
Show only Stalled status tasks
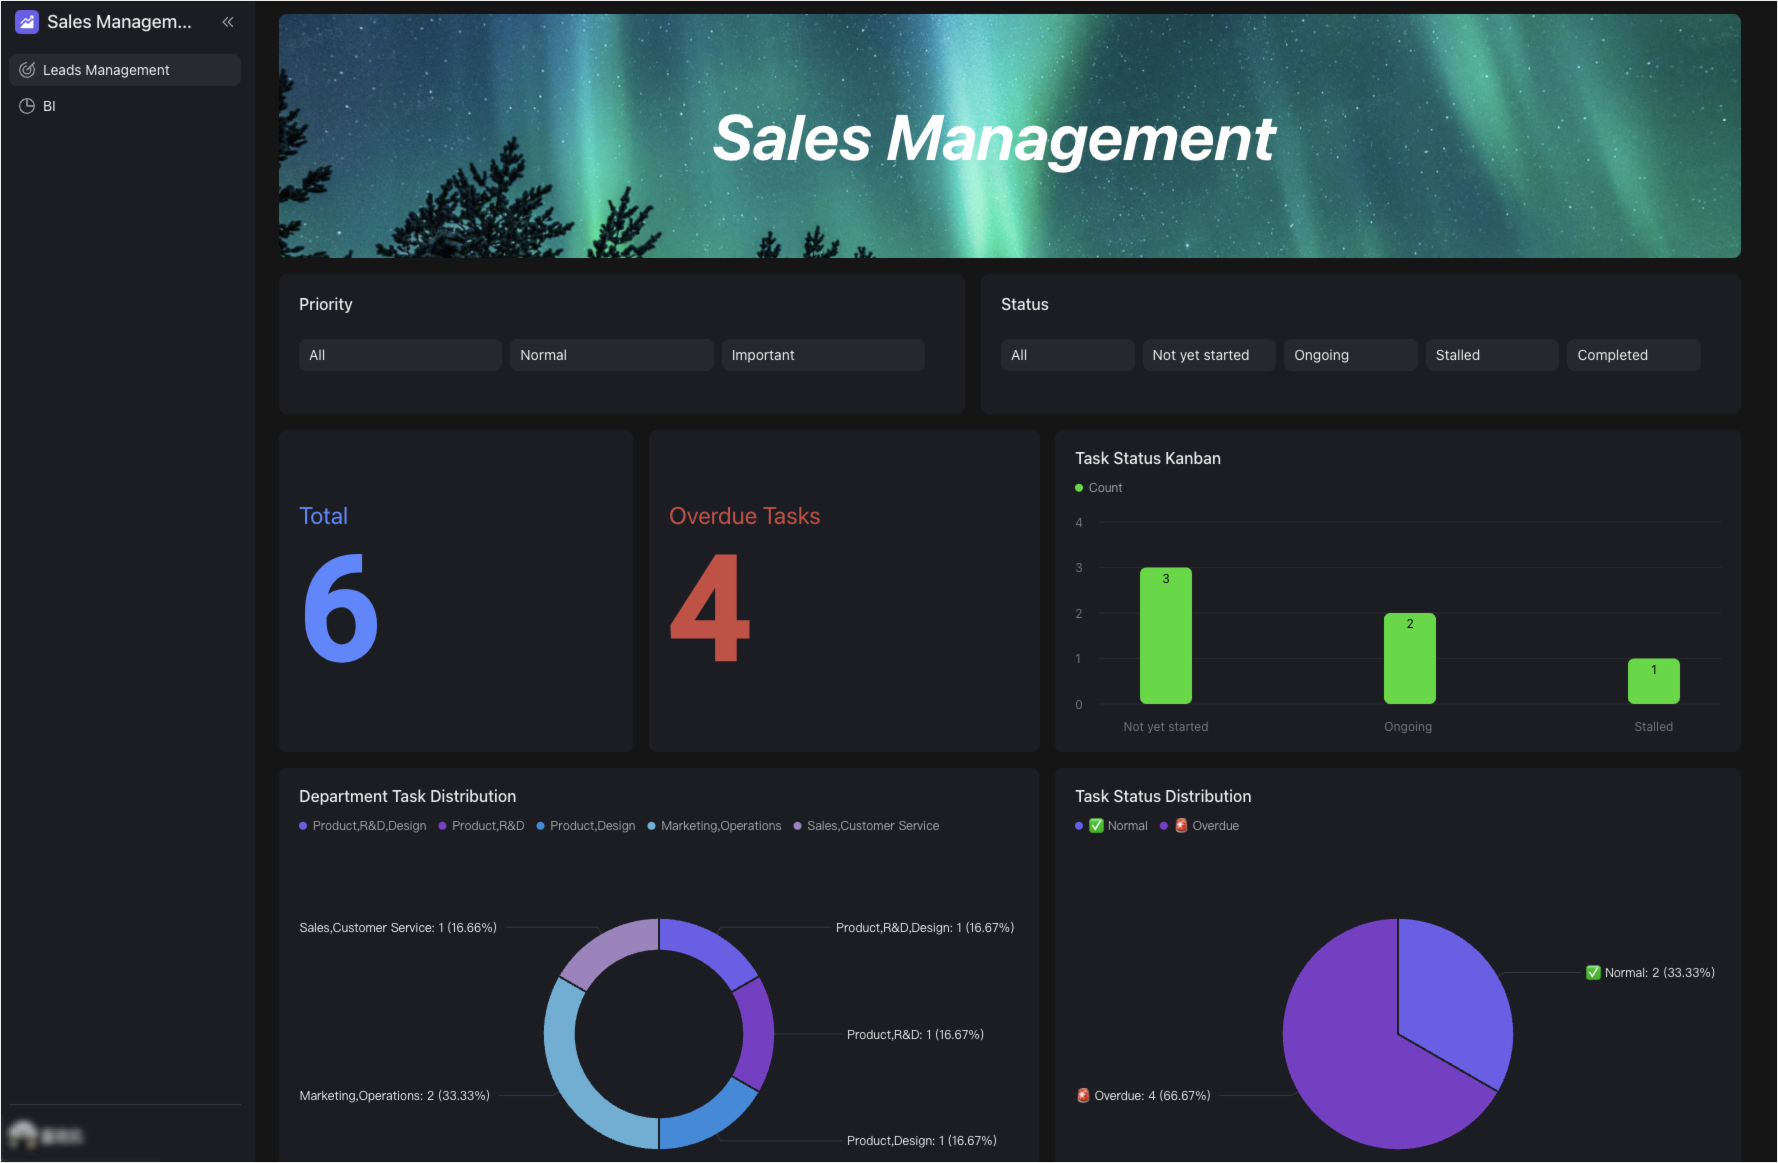click(x=1491, y=355)
